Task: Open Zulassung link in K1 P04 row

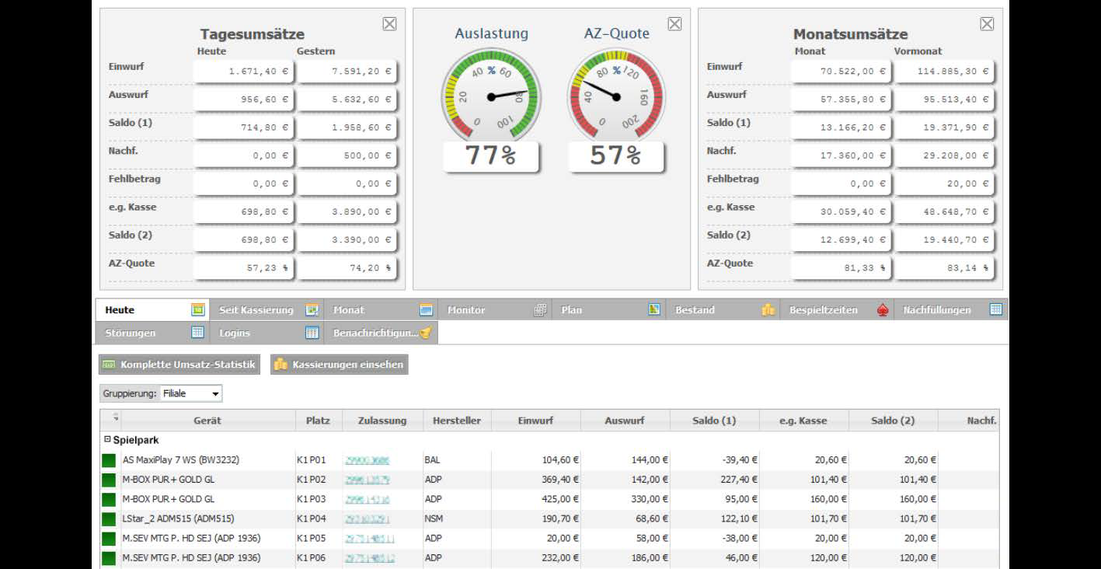Action: pyautogui.click(x=367, y=520)
